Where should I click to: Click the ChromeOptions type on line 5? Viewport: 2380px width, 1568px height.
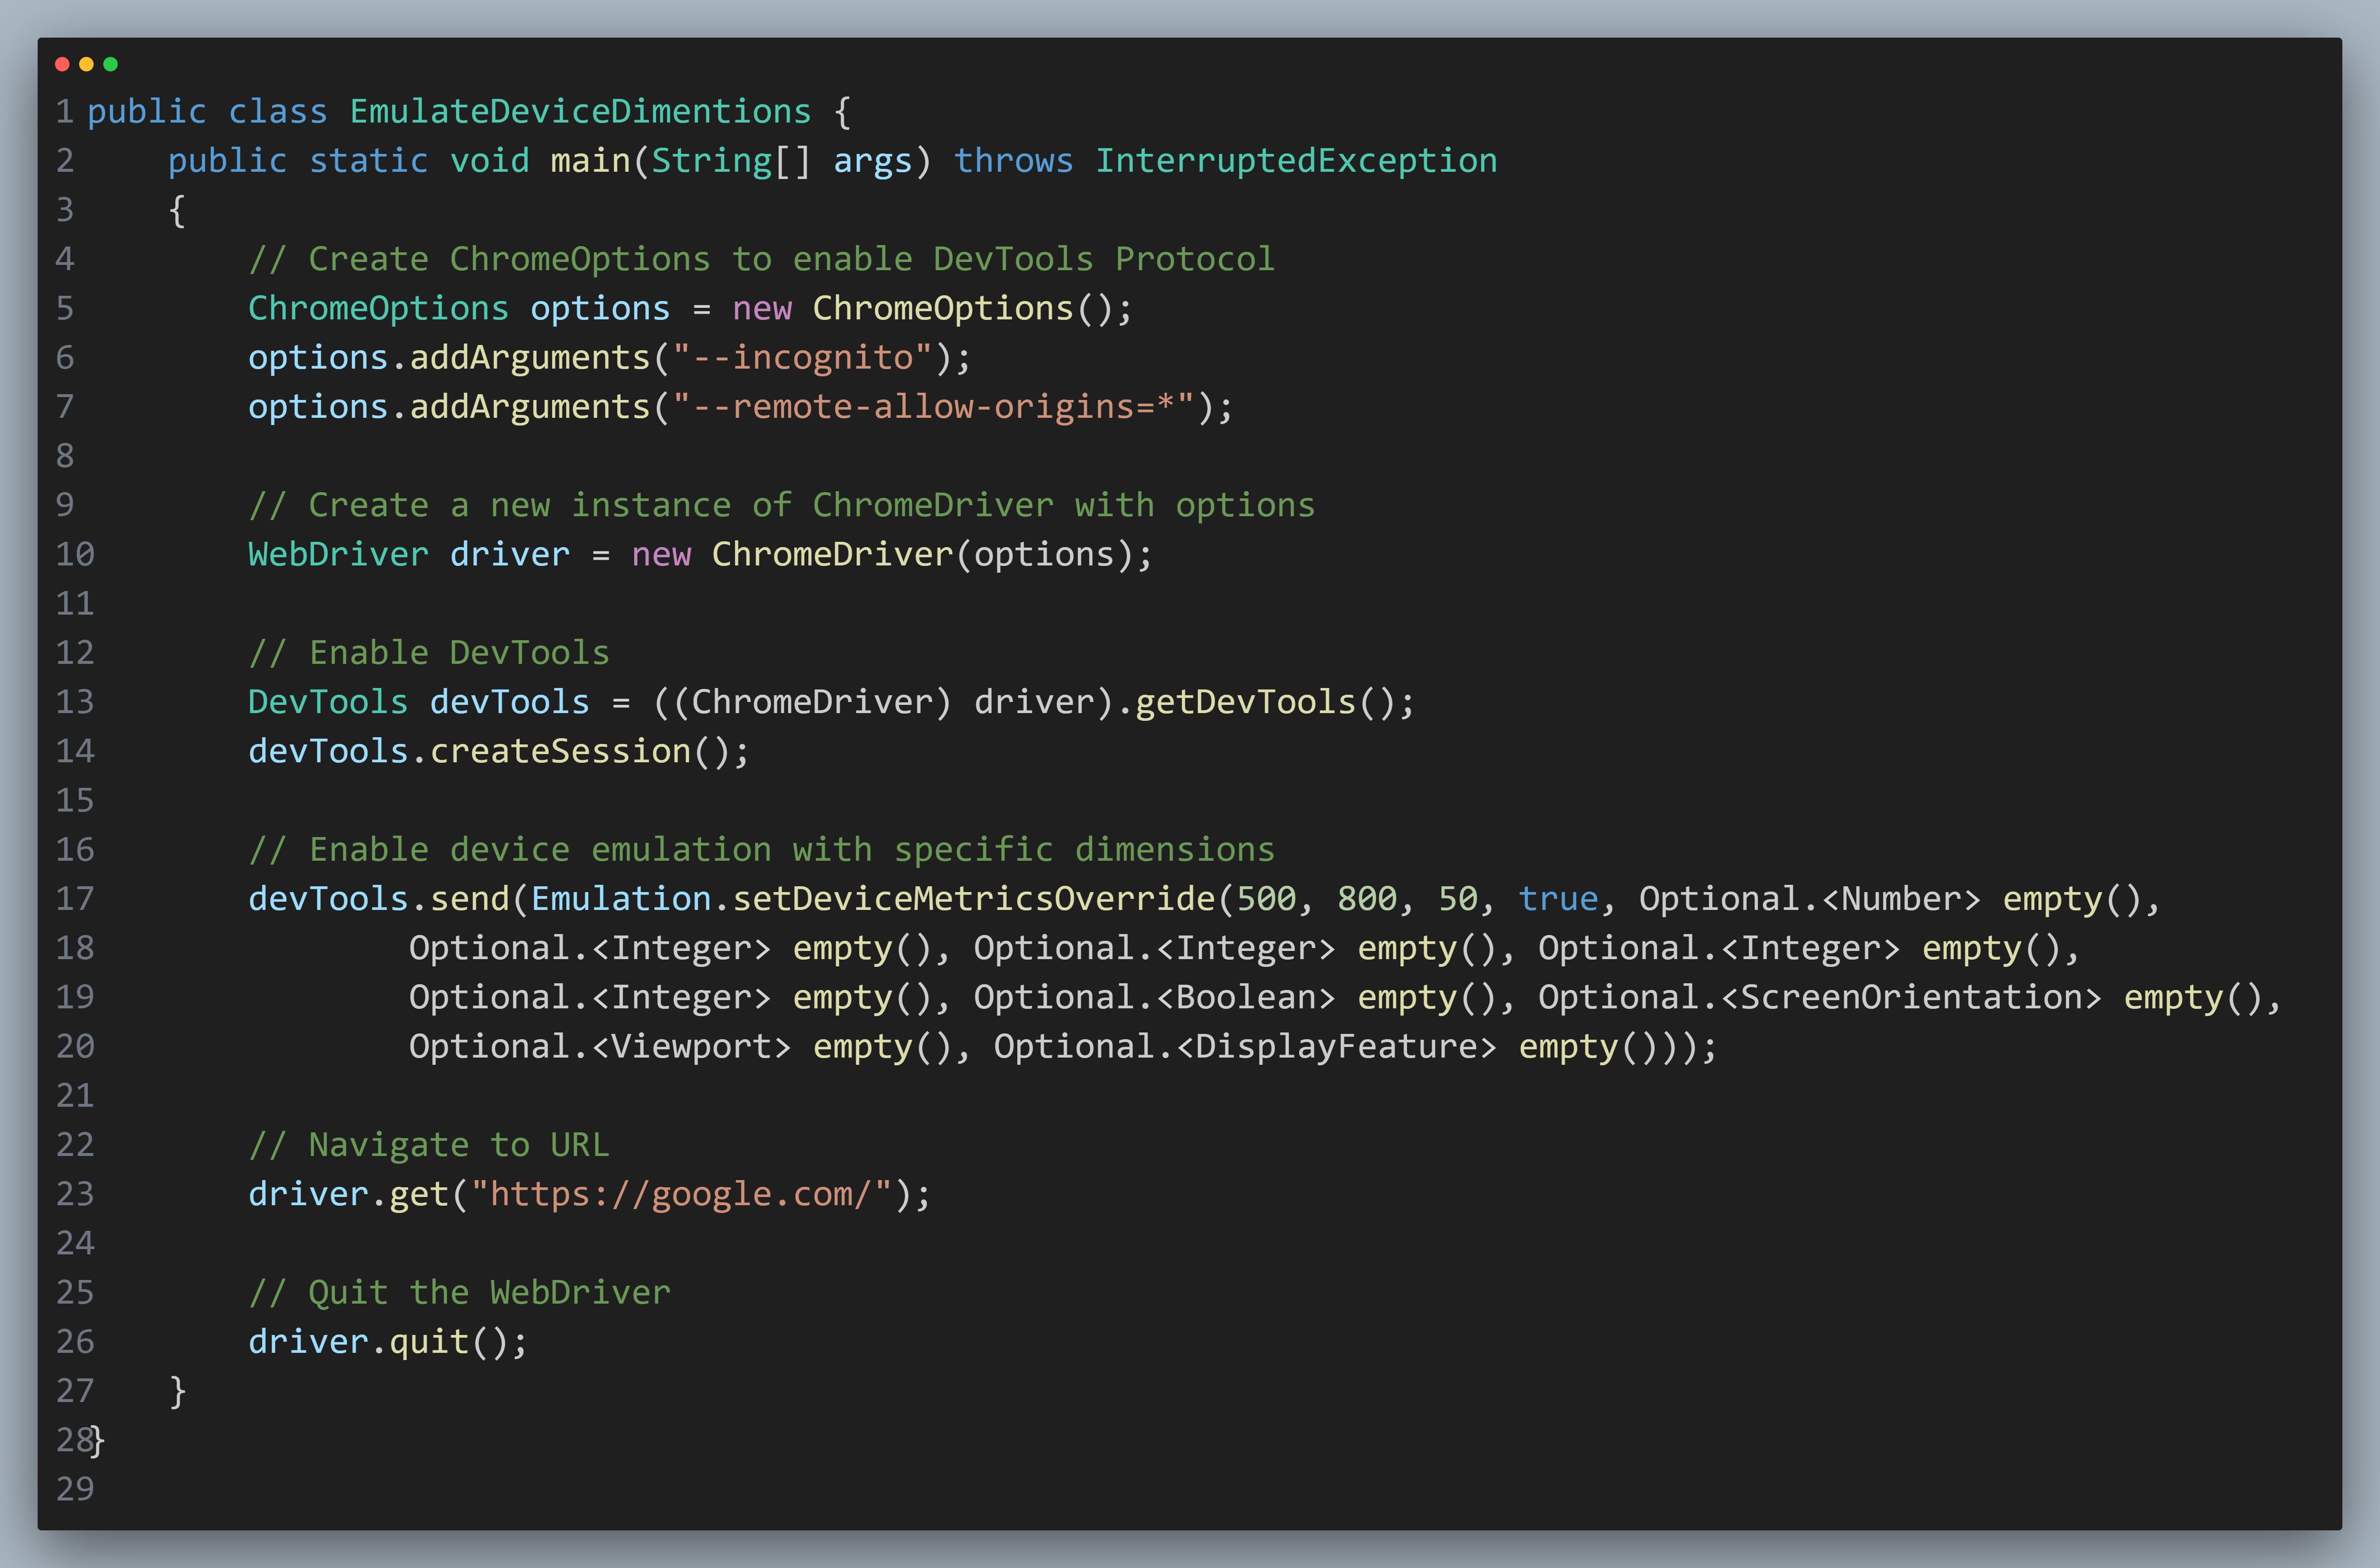point(378,308)
